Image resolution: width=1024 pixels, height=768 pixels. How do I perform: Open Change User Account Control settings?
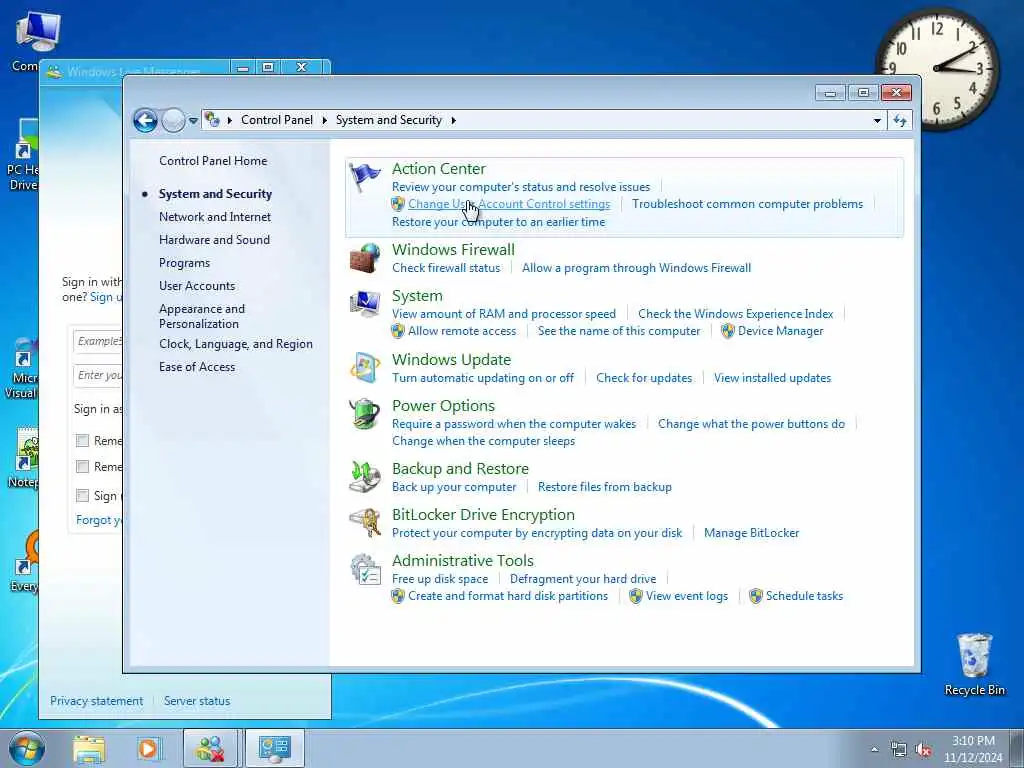click(509, 204)
